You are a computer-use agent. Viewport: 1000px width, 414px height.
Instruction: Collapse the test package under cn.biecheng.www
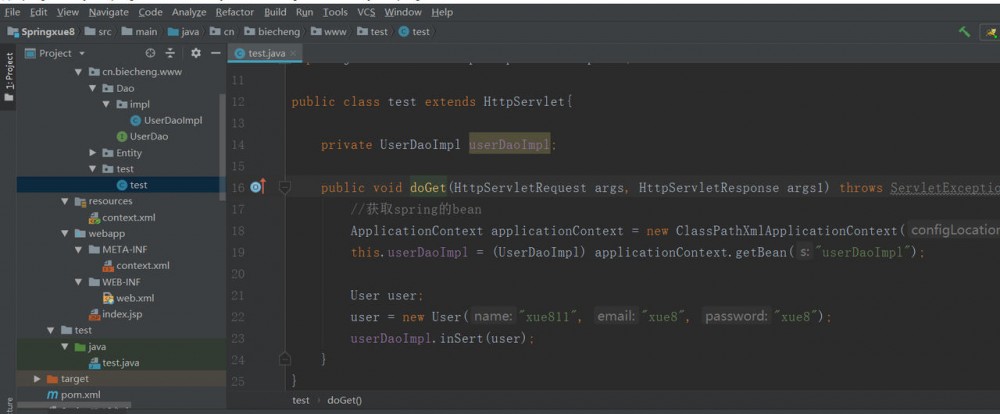93,168
